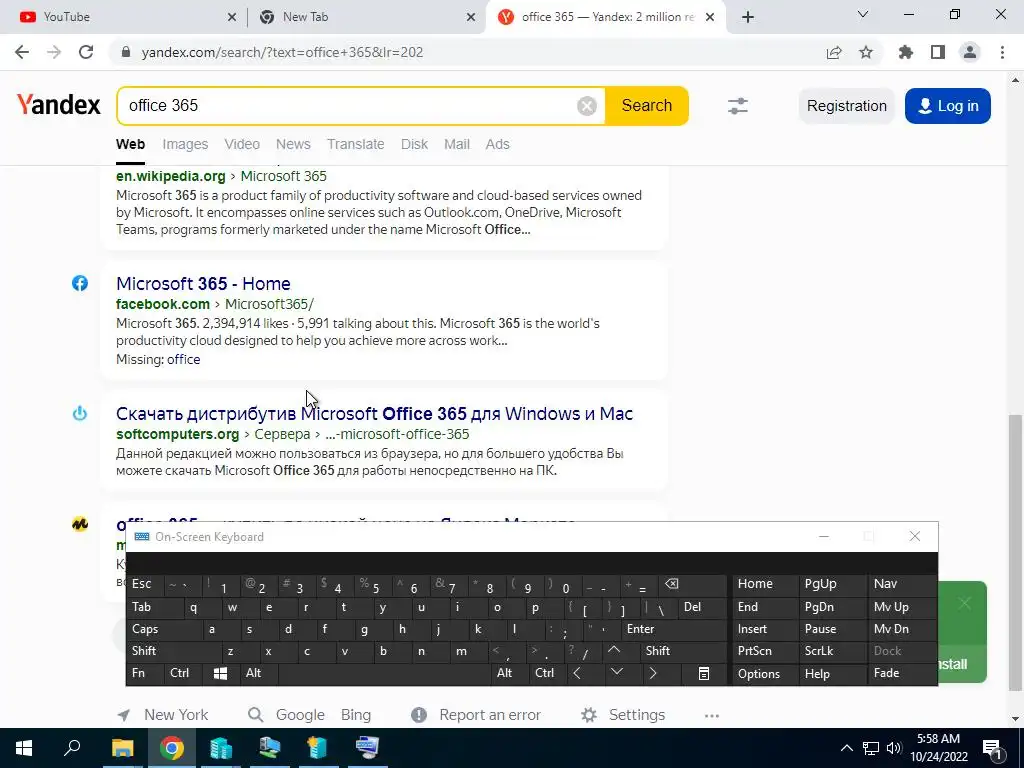Screen dimensions: 1024x768
Task: Toggle right Shift key on On-Screen Keyboard
Action: click(x=683, y=650)
